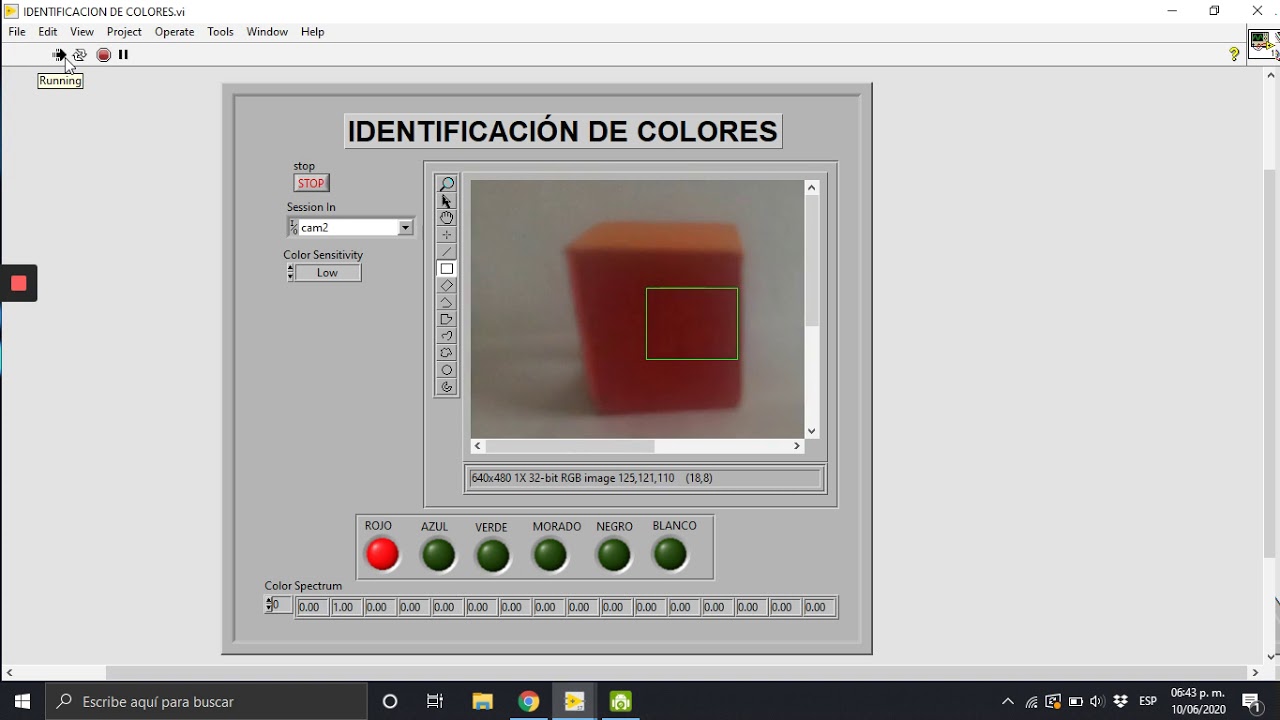Screen dimensions: 1280x720
Task: Click the ROJO LED indicator
Action: click(x=382, y=554)
